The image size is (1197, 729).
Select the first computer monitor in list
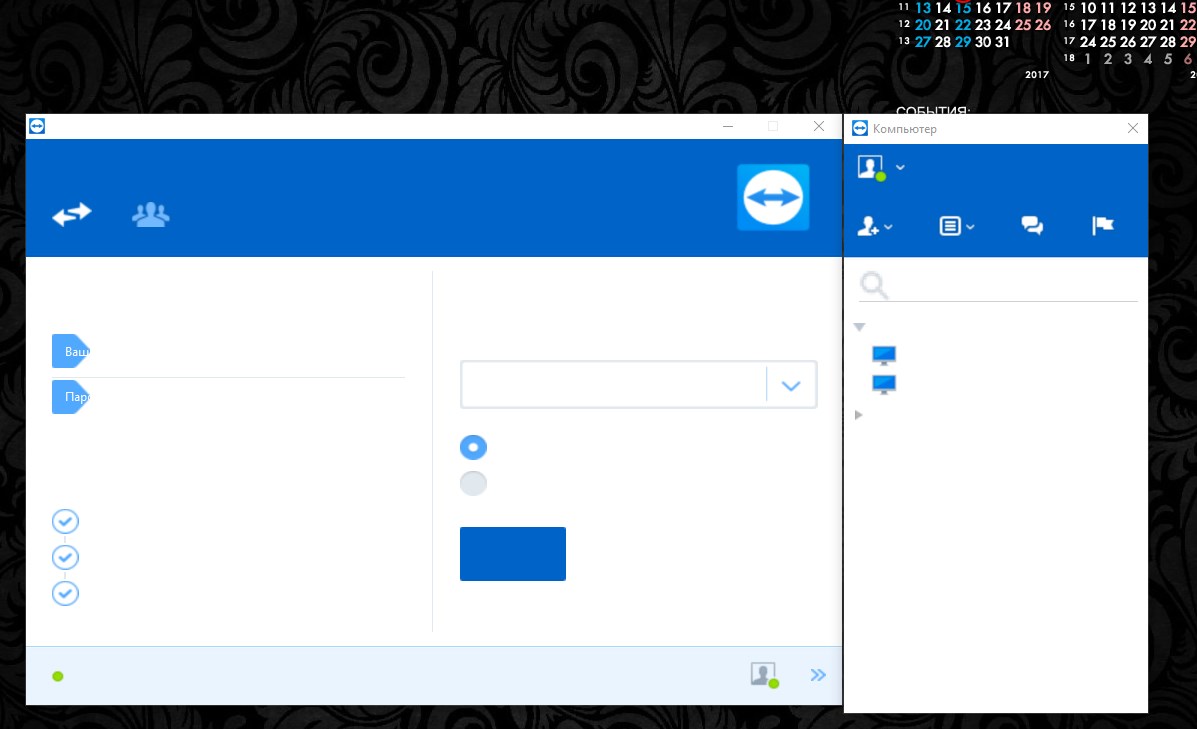[x=883, y=356]
